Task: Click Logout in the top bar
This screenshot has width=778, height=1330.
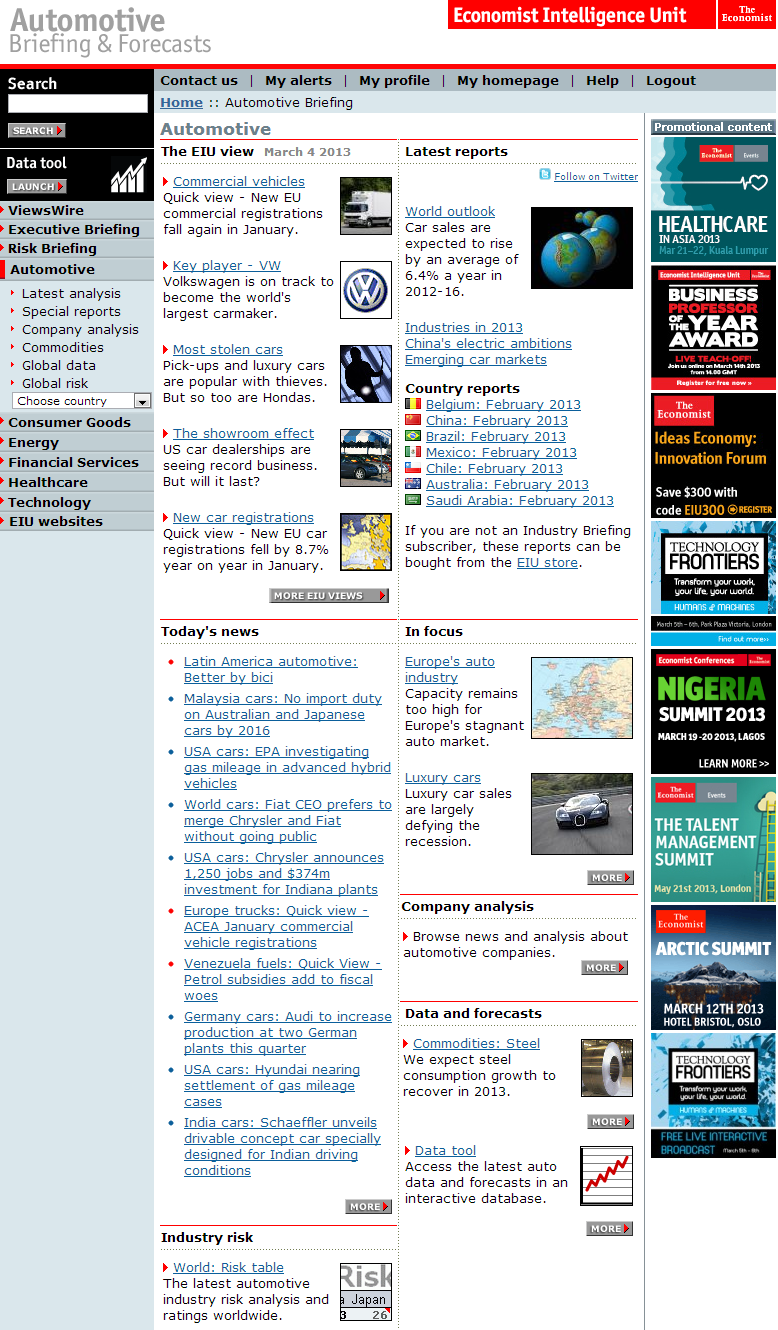Action: tap(671, 81)
